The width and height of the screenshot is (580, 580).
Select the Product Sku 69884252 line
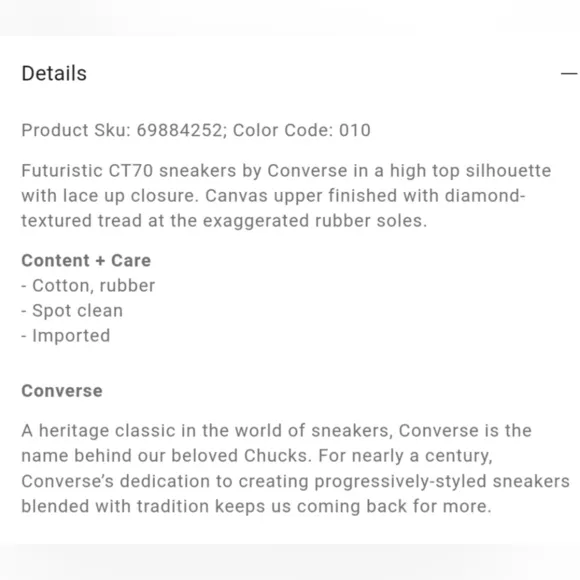(x=196, y=130)
